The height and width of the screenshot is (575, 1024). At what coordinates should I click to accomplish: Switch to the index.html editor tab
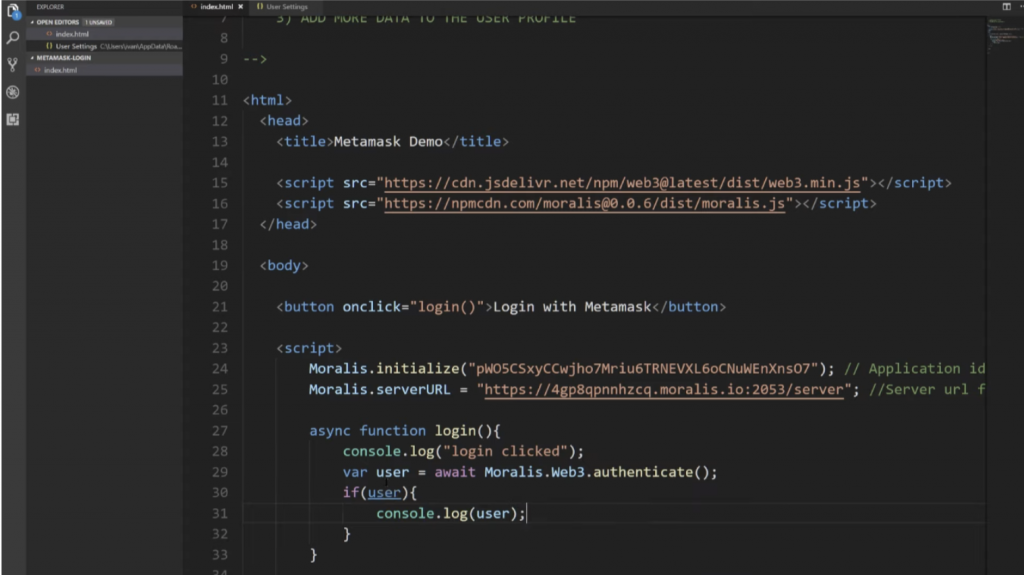pyautogui.click(x=216, y=7)
